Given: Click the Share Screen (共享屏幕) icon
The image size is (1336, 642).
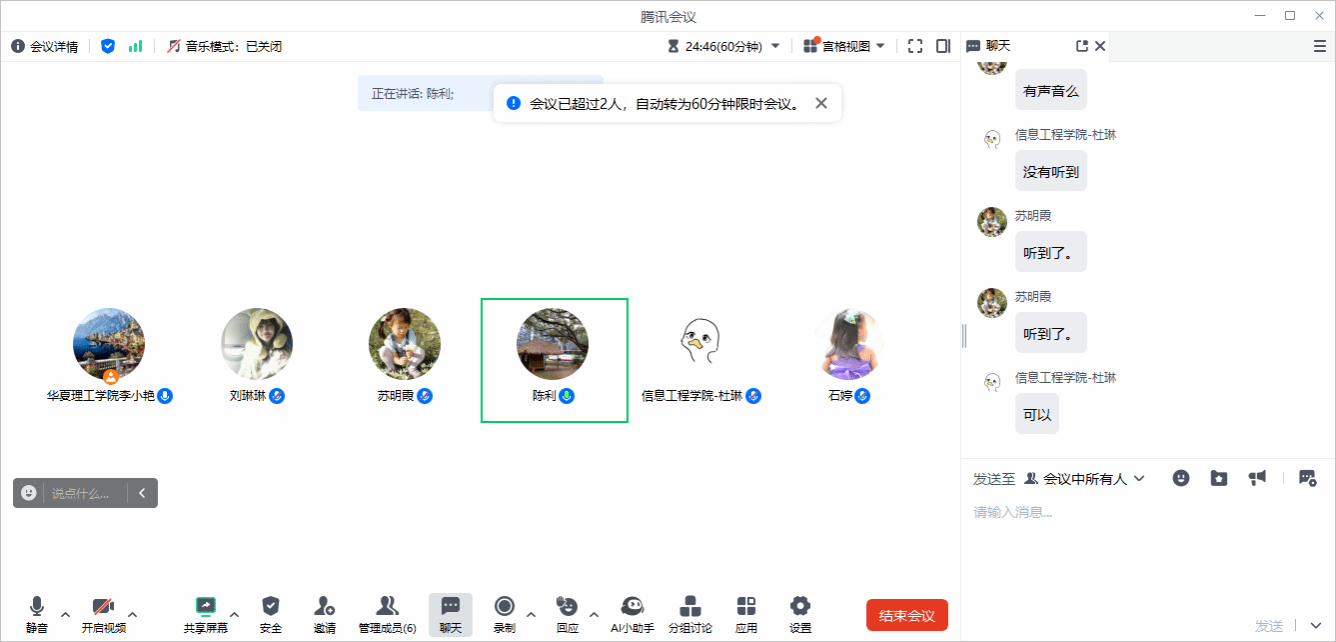Looking at the screenshot, I should [205, 607].
